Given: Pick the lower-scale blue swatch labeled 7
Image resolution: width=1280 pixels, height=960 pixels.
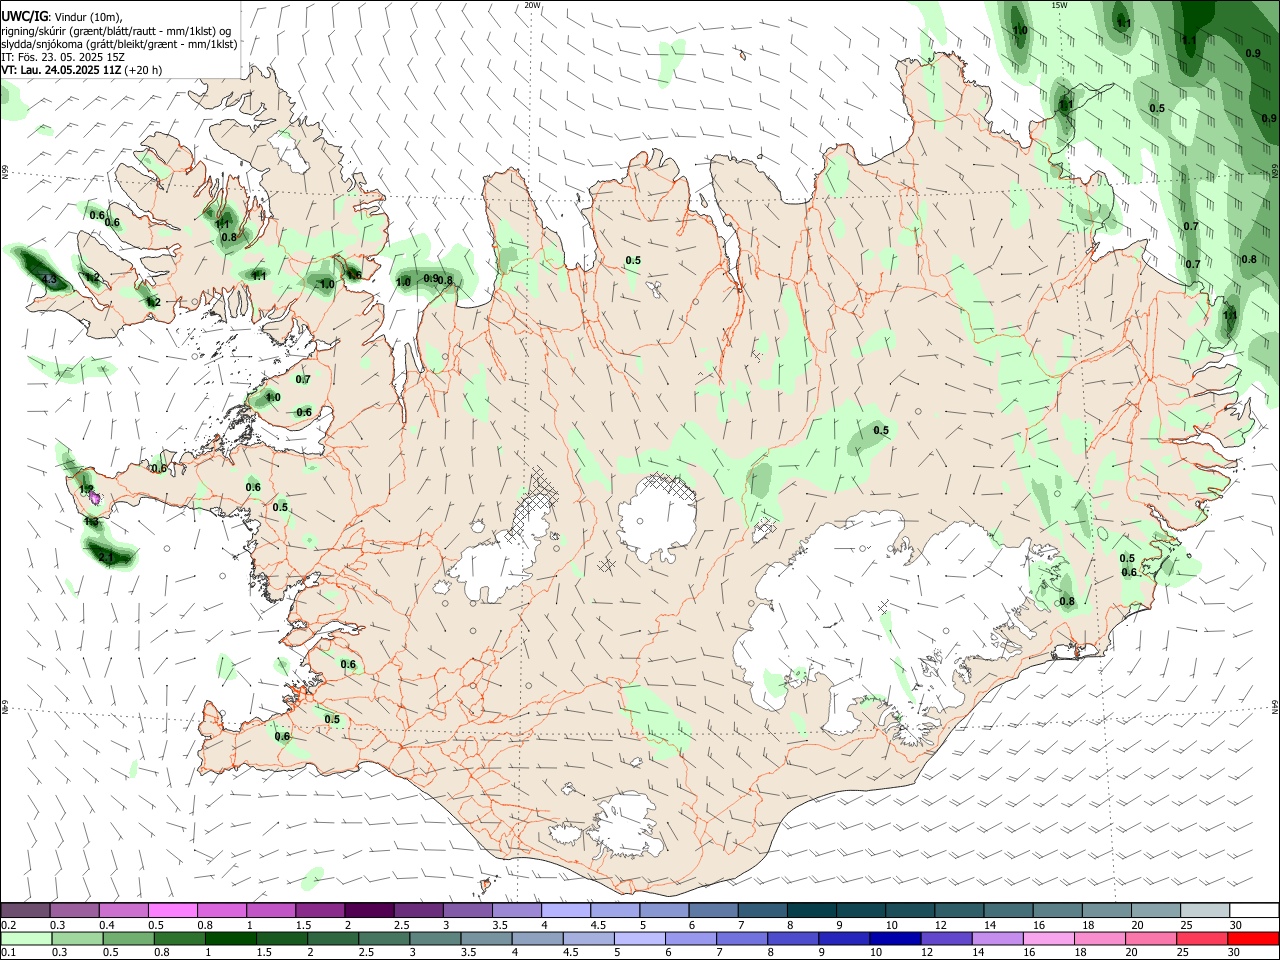Looking at the screenshot, I should coord(742,938).
